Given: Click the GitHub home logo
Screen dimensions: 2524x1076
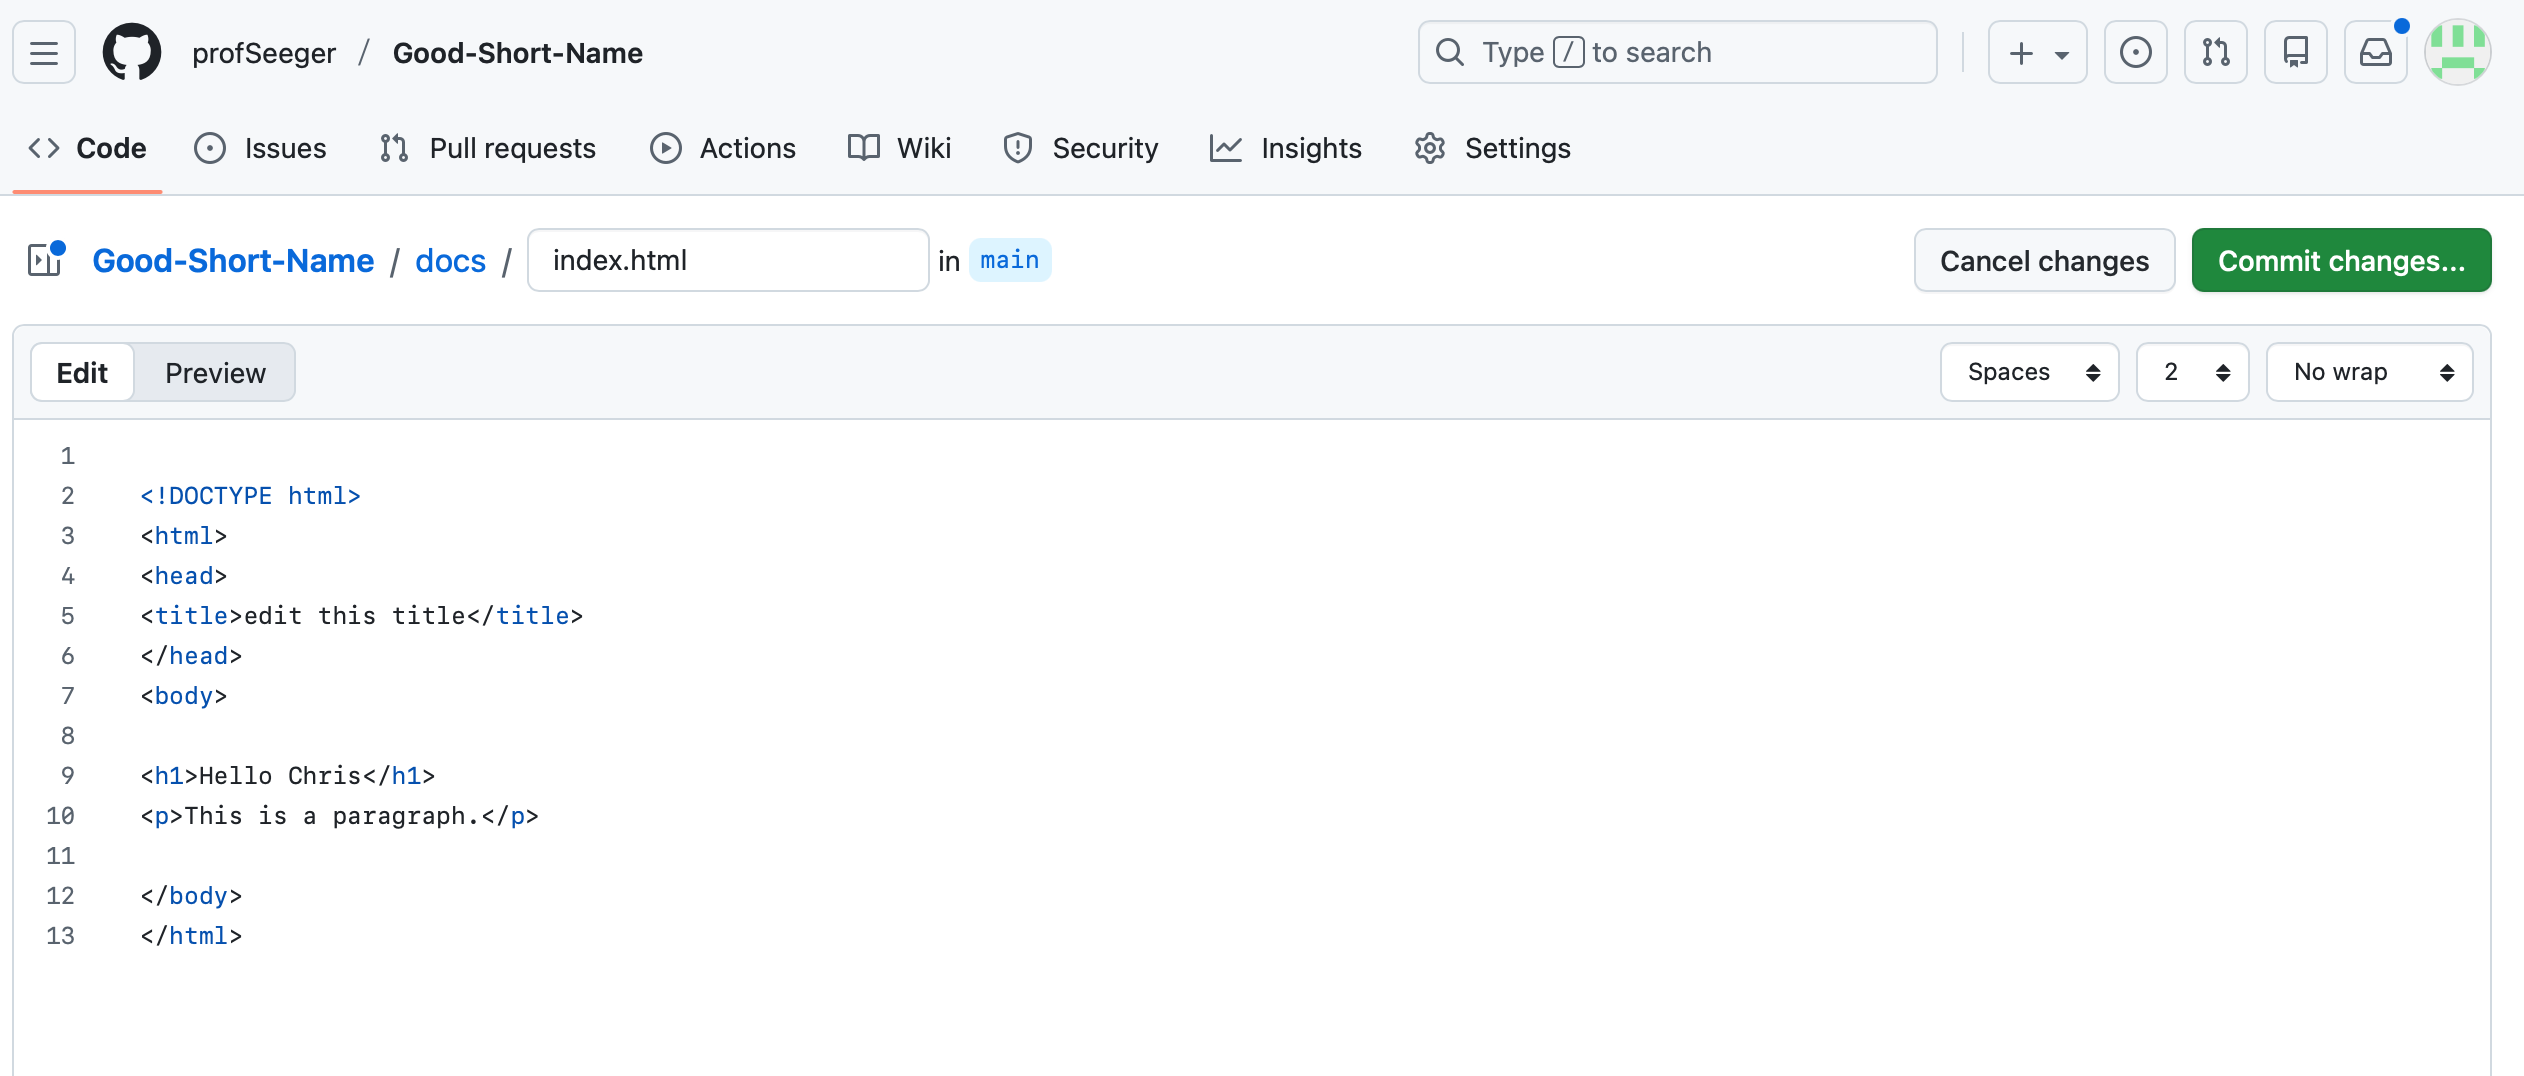Looking at the screenshot, I should coord(131,51).
